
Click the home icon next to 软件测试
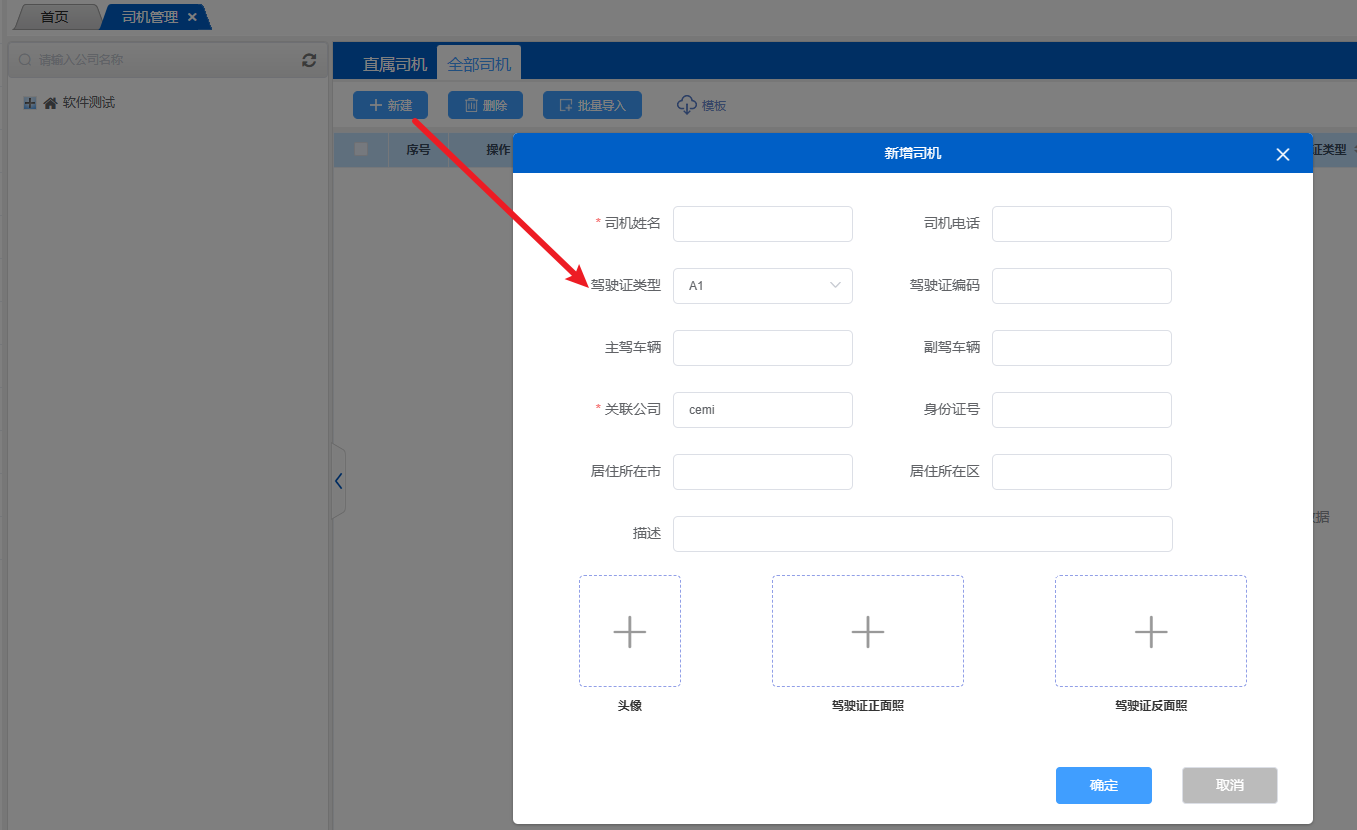coord(50,103)
